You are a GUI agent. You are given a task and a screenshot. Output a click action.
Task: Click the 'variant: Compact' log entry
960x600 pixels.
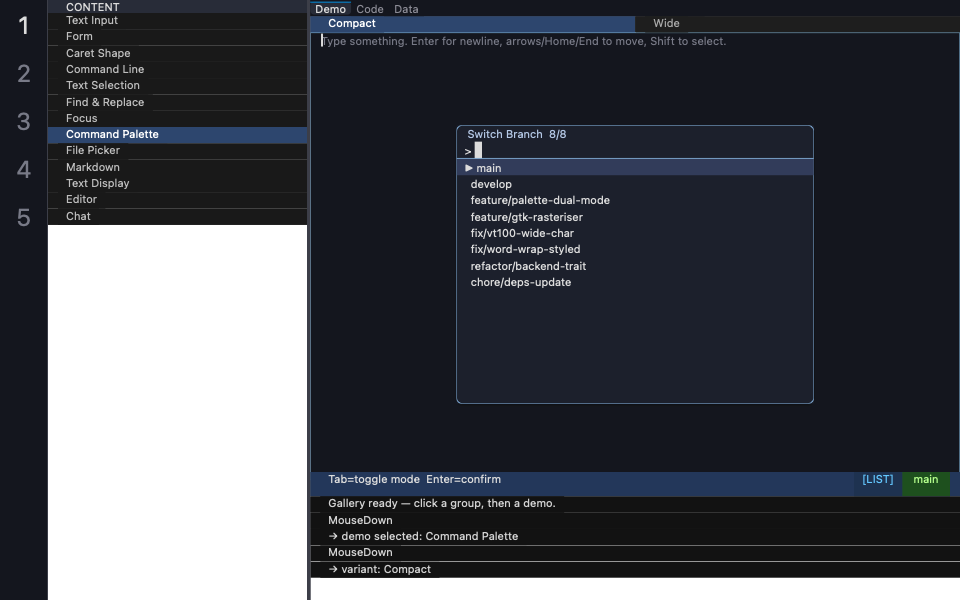pos(380,569)
